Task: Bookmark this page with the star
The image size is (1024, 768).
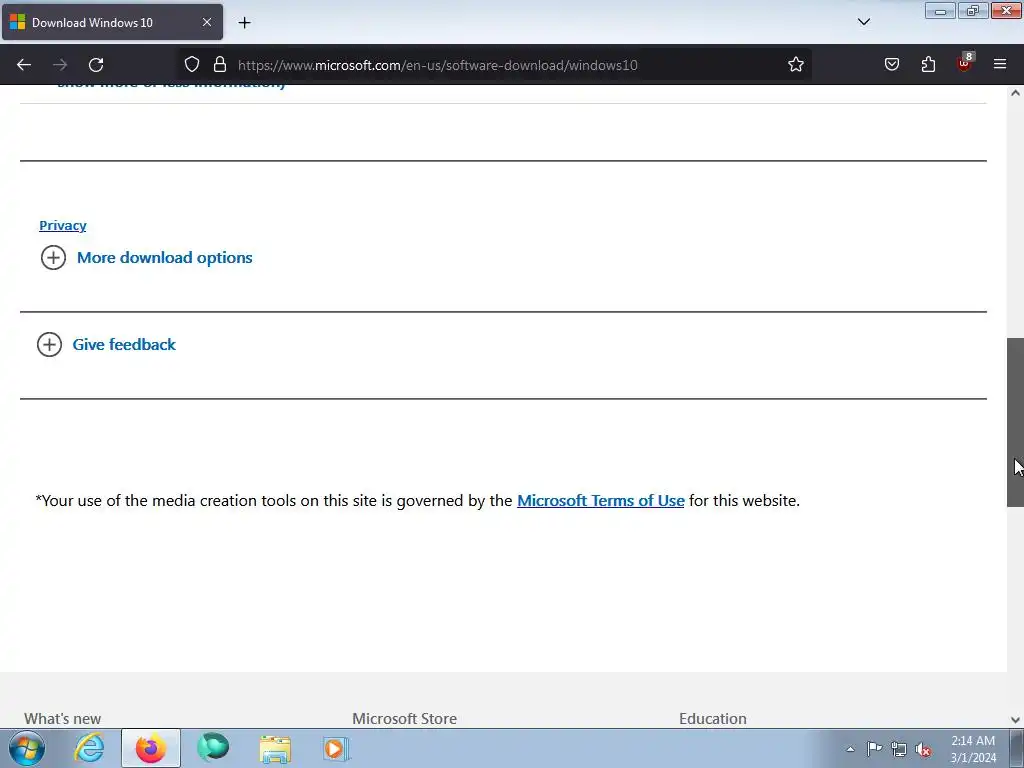Action: click(795, 65)
